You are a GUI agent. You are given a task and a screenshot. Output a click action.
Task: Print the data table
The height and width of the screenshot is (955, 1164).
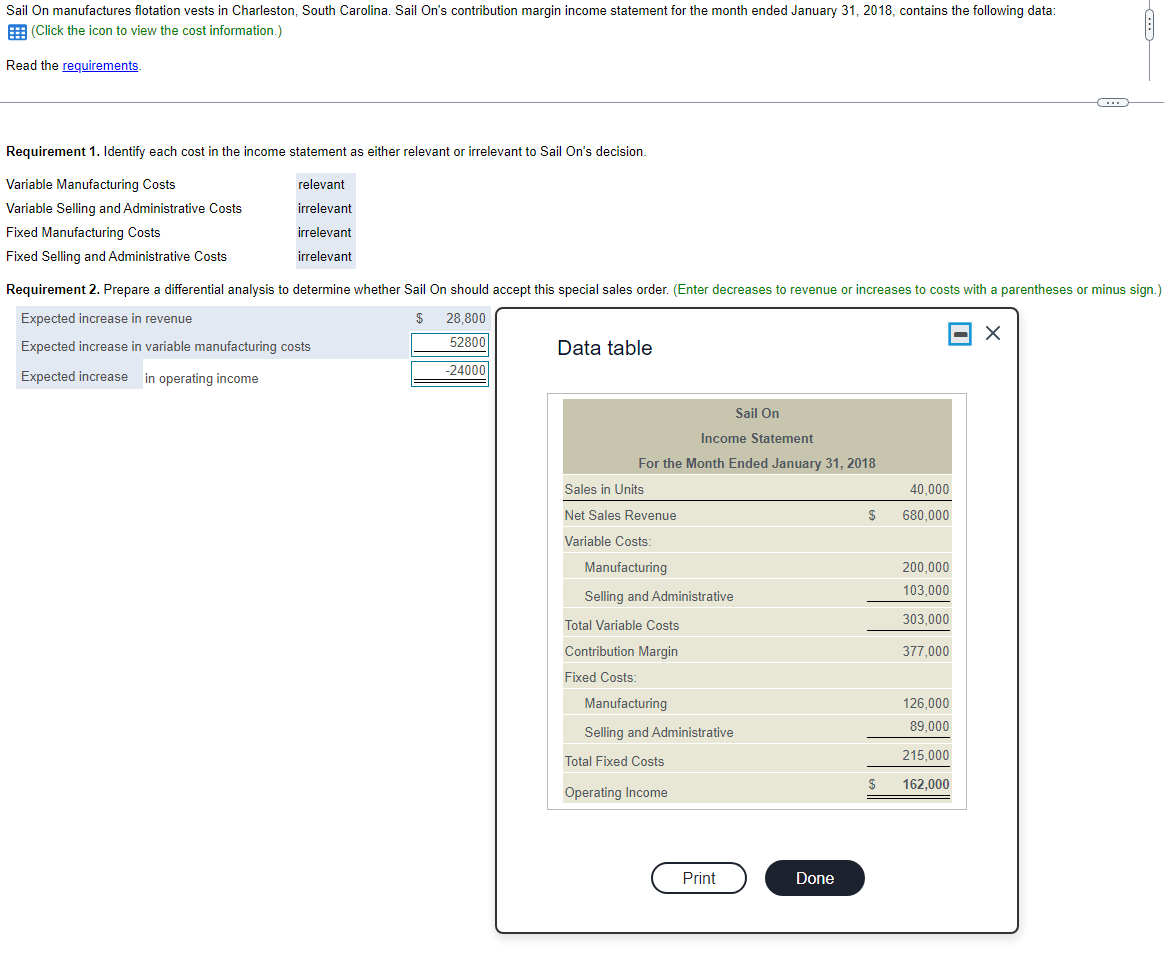point(699,878)
